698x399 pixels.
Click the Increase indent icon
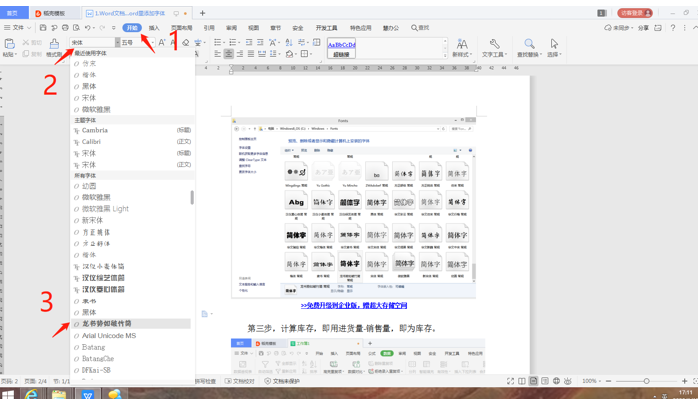pos(260,42)
